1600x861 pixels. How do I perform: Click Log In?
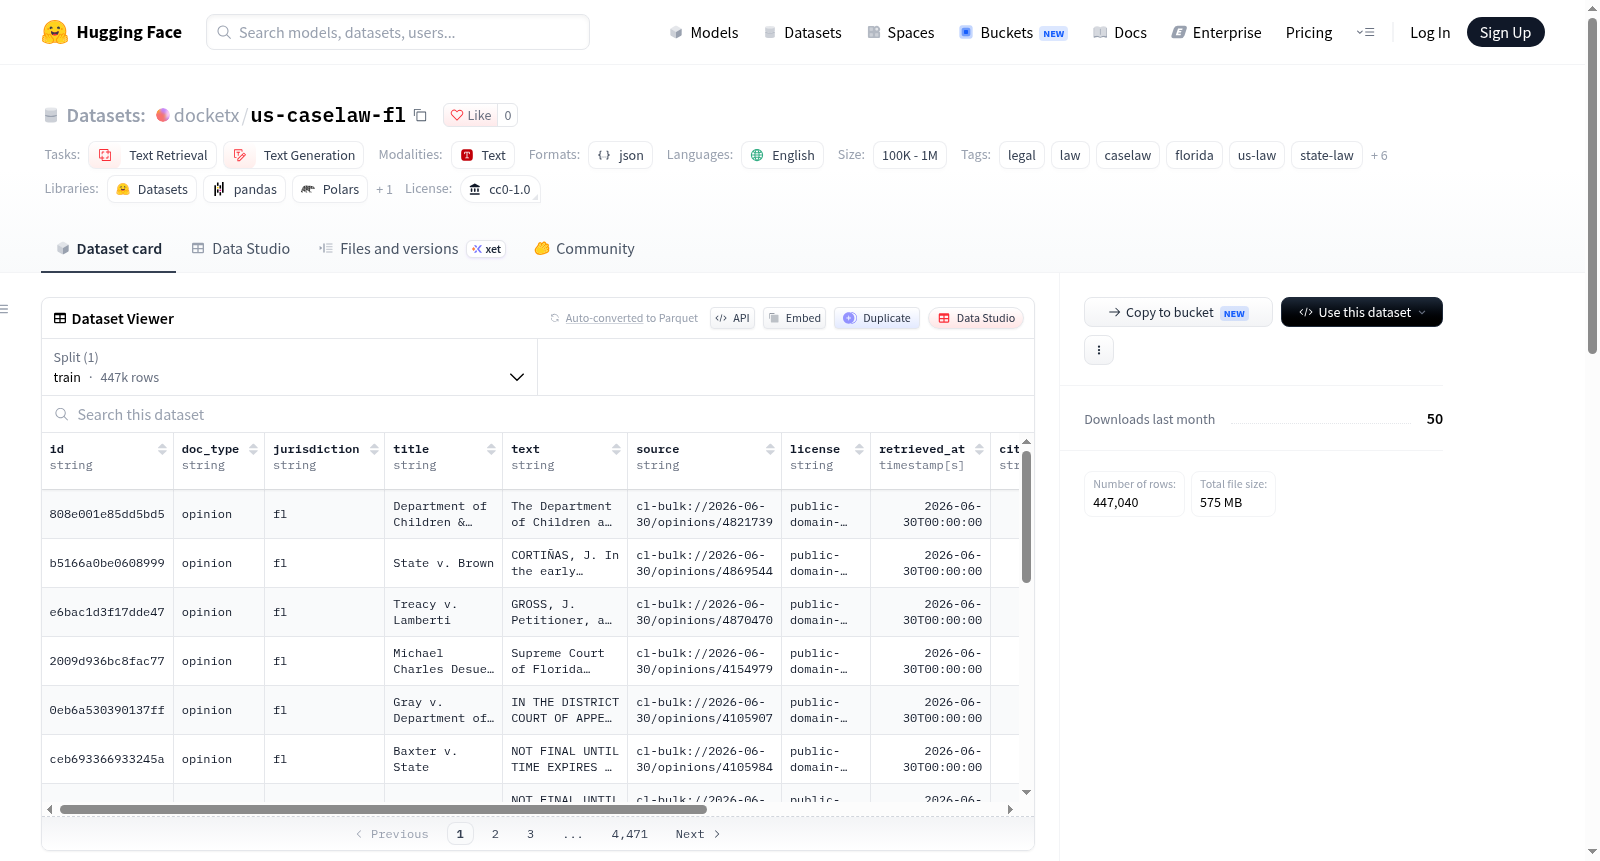point(1430,32)
